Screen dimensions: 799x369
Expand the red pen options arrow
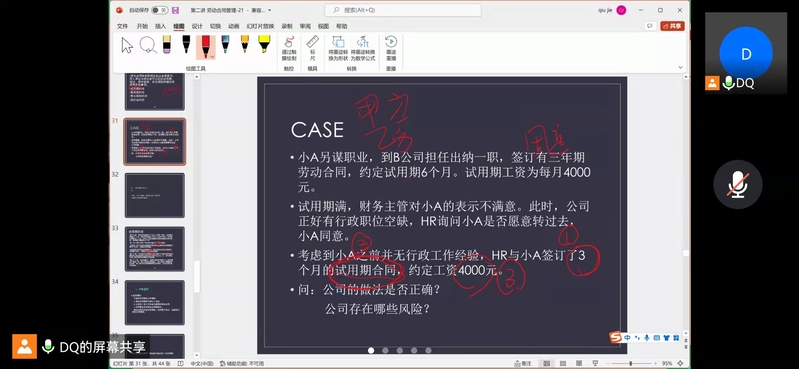(x=212, y=56)
